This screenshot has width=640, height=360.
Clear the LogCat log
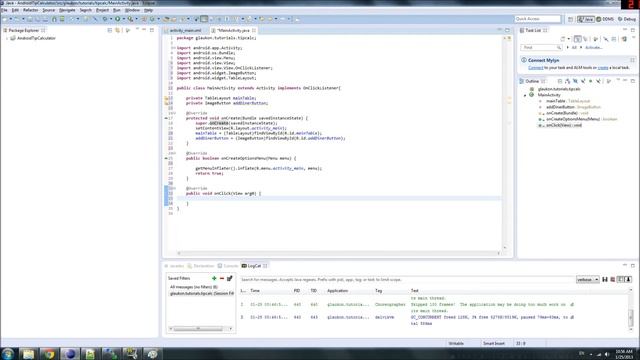click(x=613, y=280)
